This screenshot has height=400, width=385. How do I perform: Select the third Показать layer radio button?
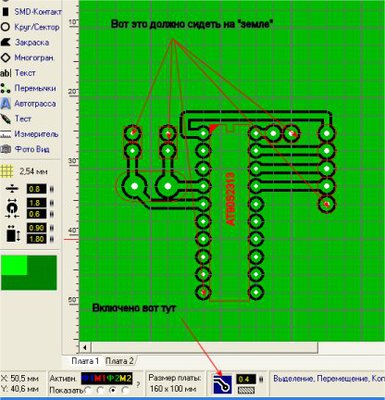(x=113, y=390)
